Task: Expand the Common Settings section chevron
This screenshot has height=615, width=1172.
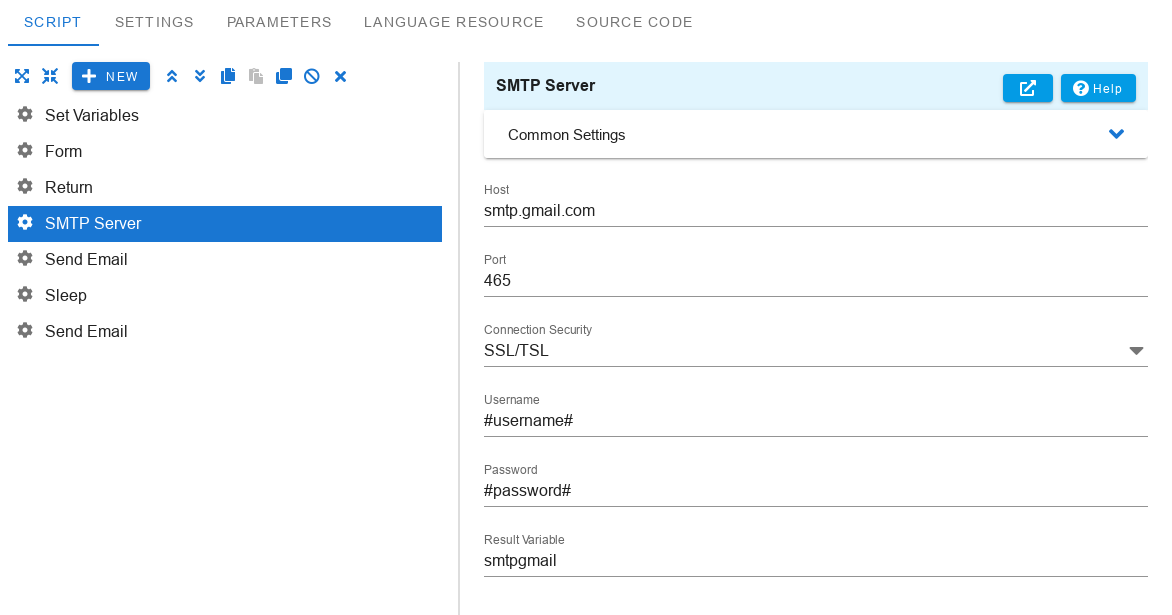Action: (1116, 135)
